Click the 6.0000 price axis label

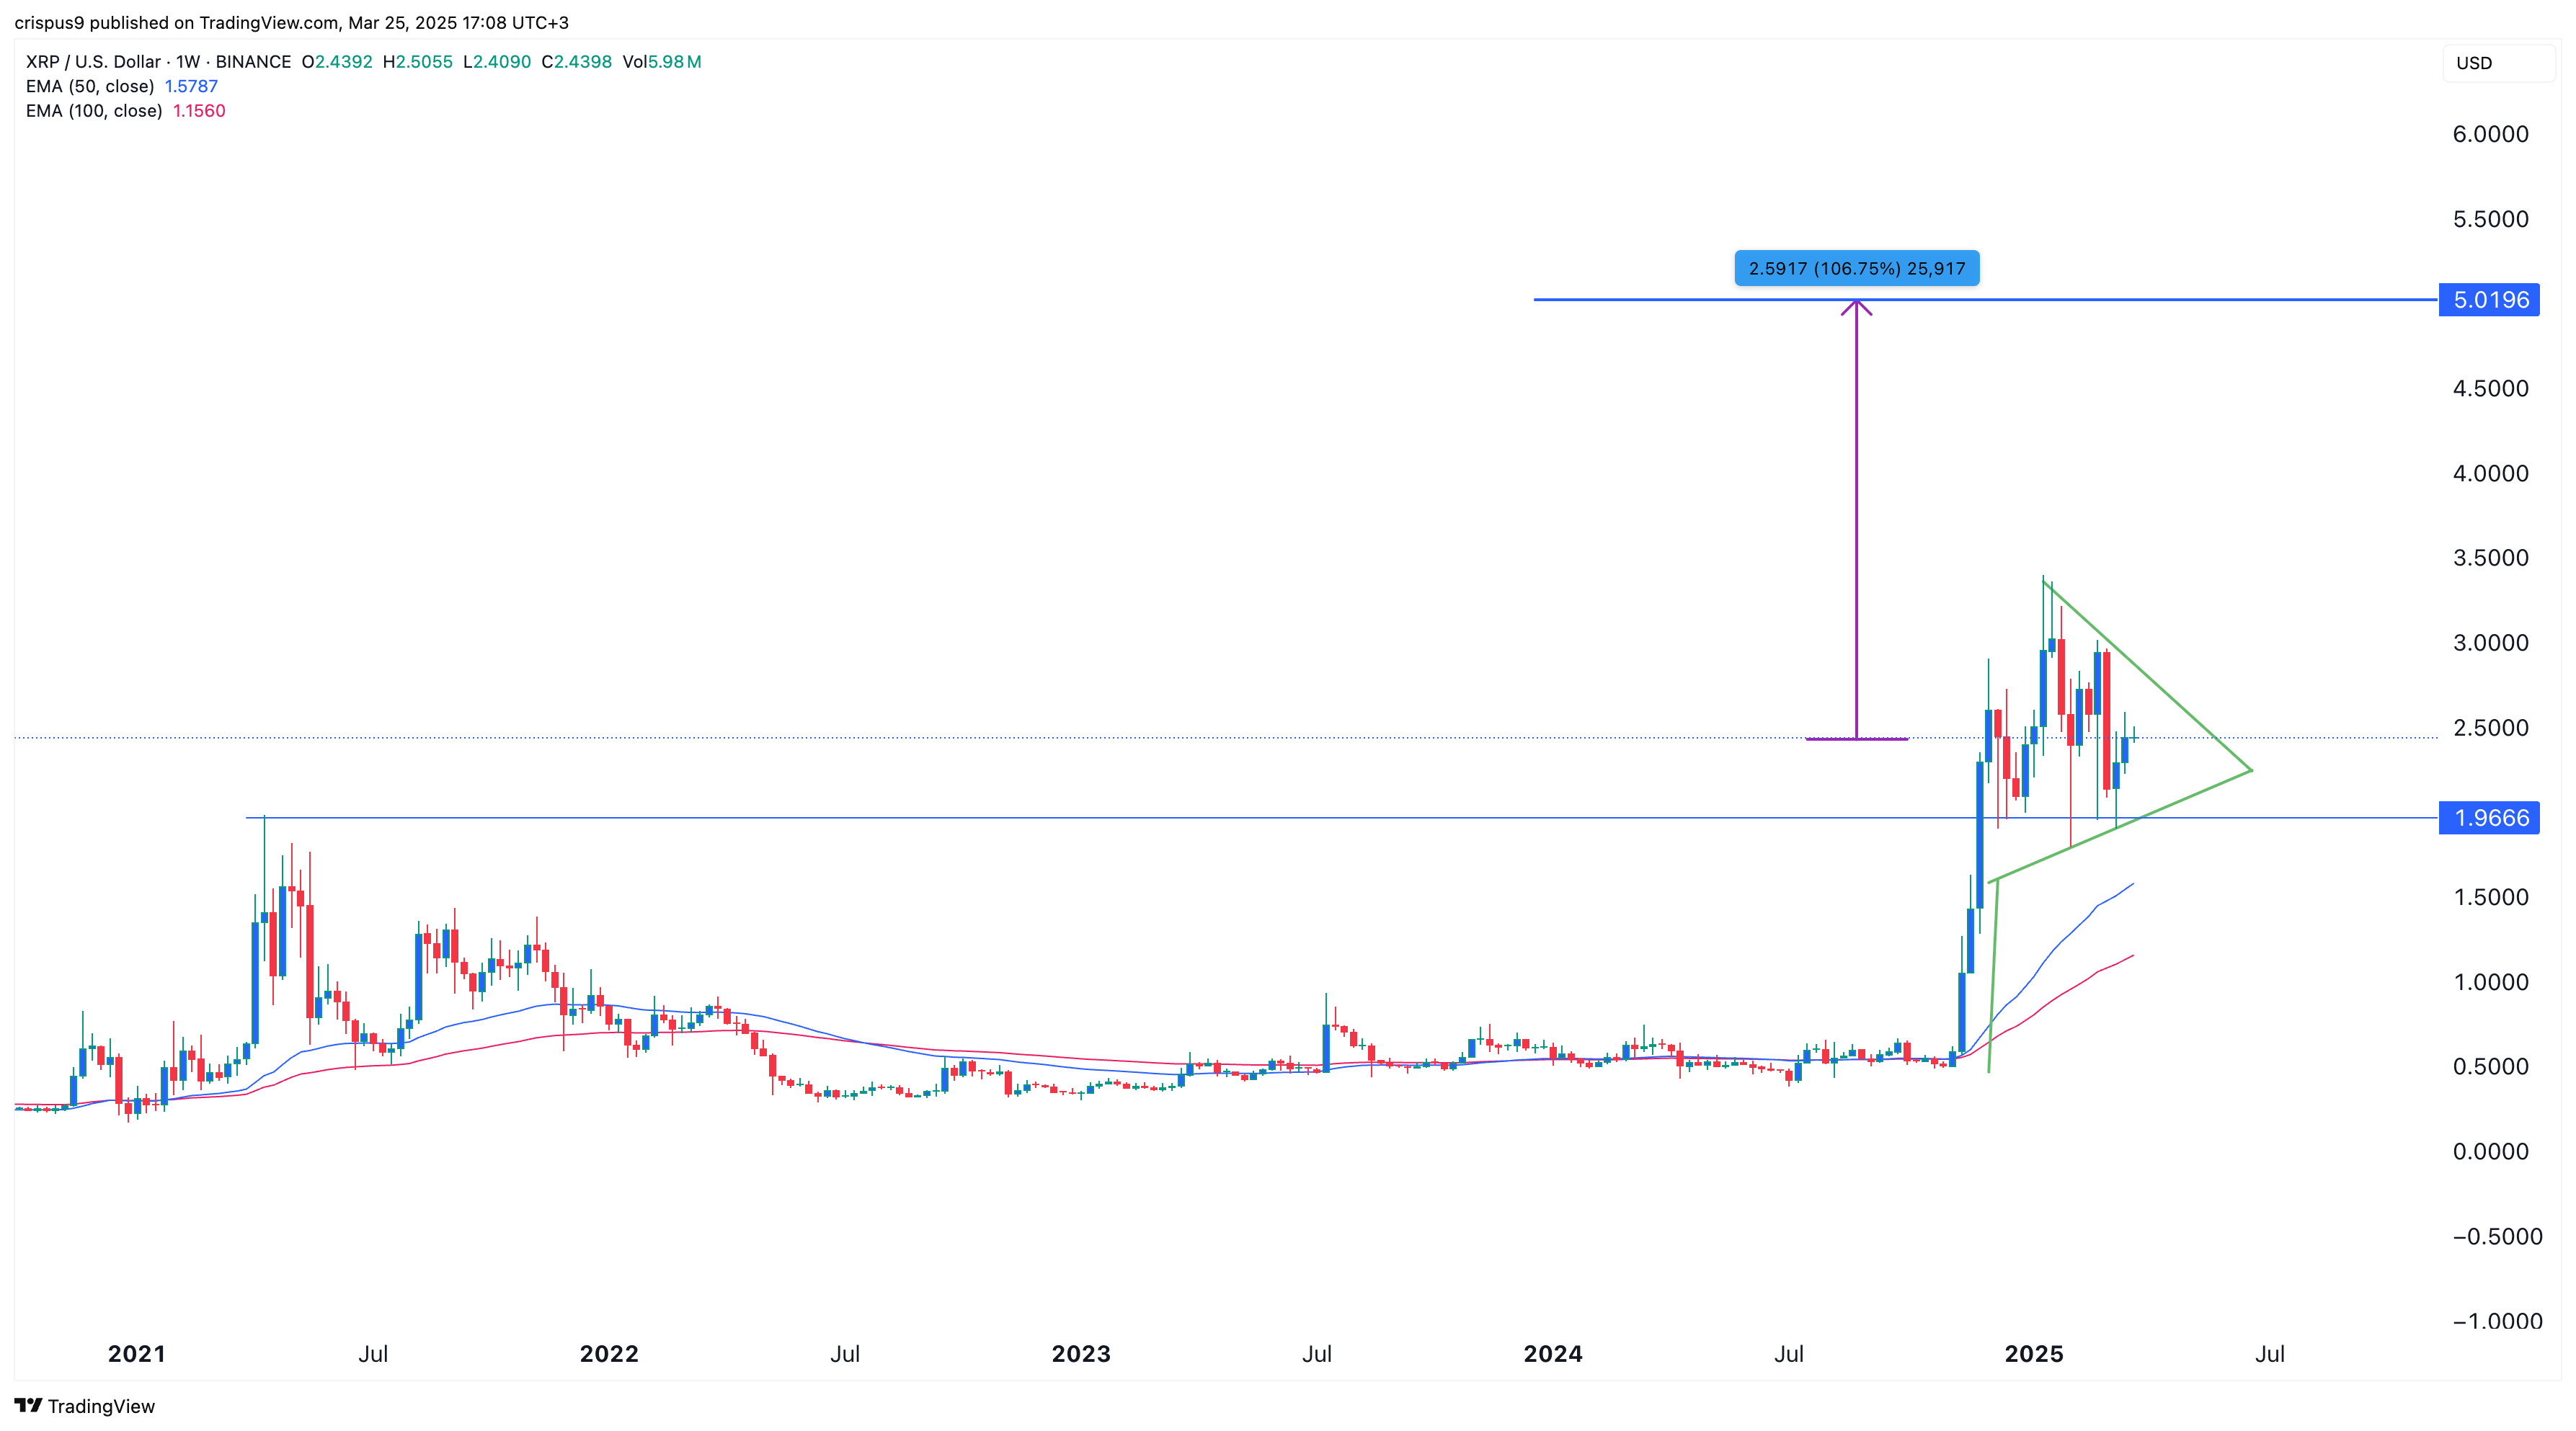click(2490, 134)
